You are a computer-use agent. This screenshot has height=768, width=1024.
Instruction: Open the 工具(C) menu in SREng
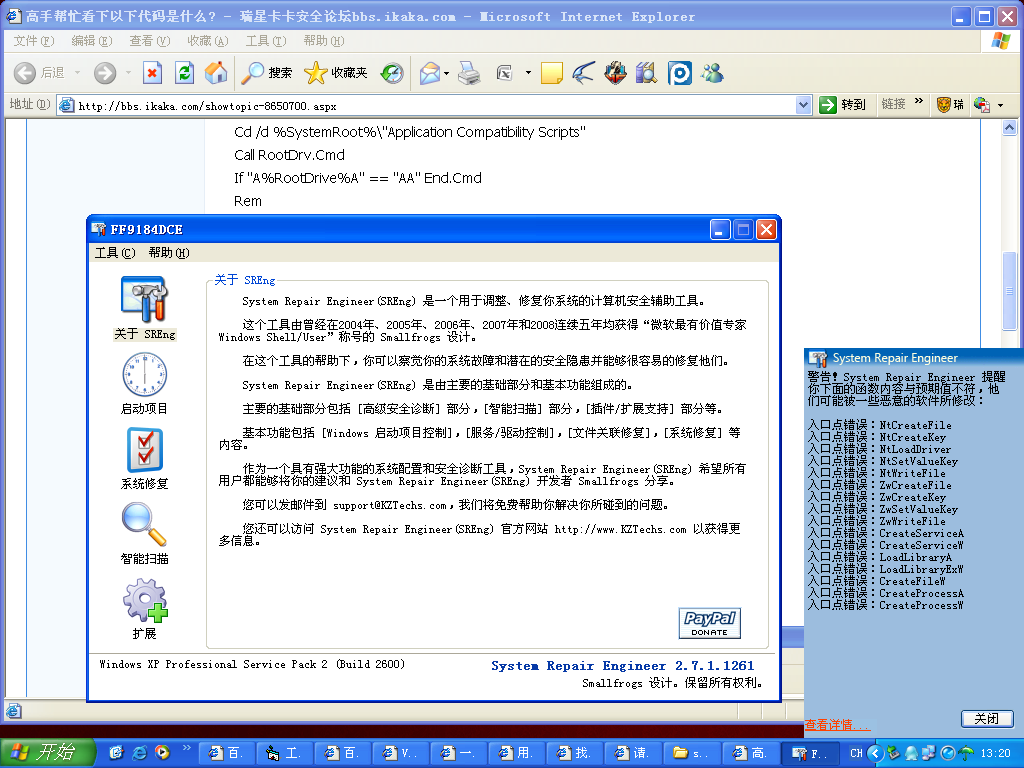[x=115, y=253]
